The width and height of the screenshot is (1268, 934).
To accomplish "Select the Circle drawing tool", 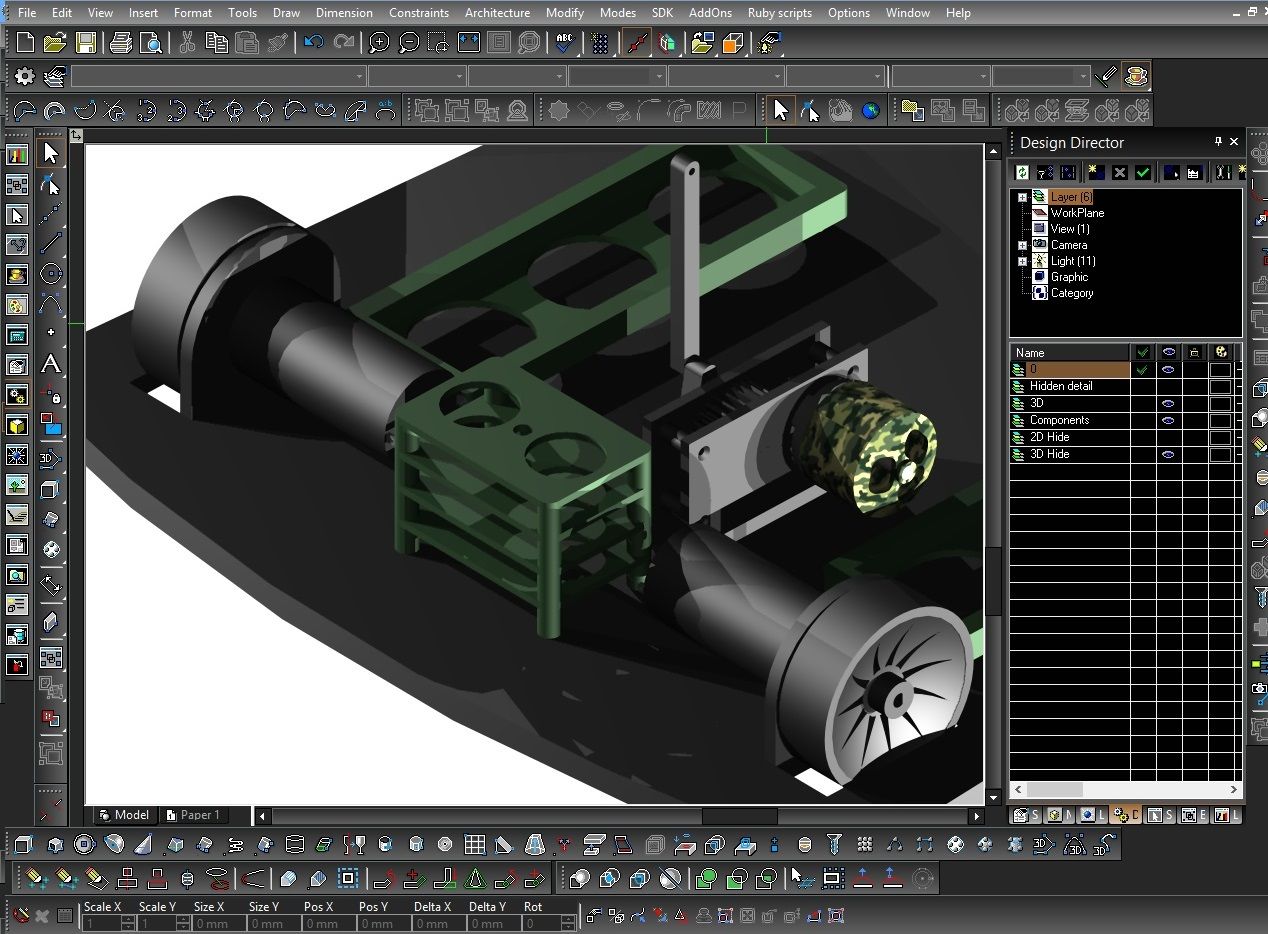I will click(50, 274).
